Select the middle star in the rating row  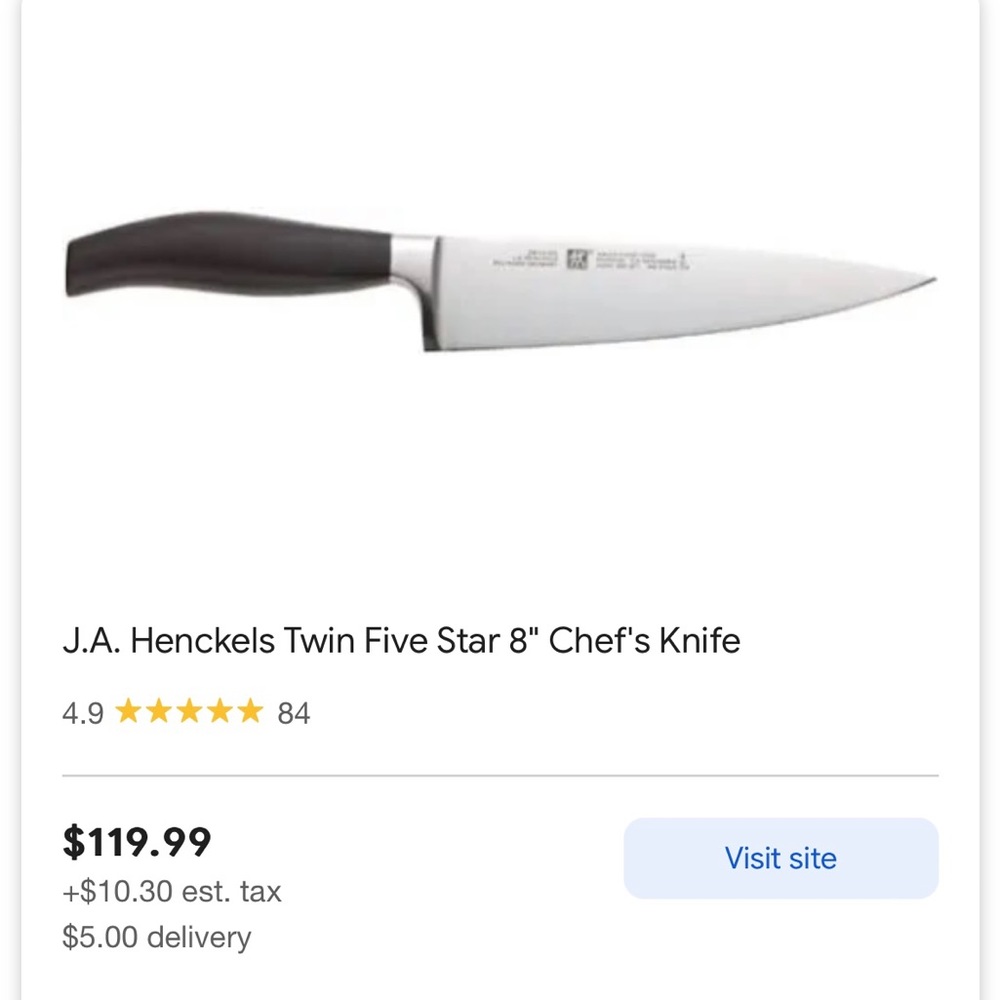pos(188,712)
